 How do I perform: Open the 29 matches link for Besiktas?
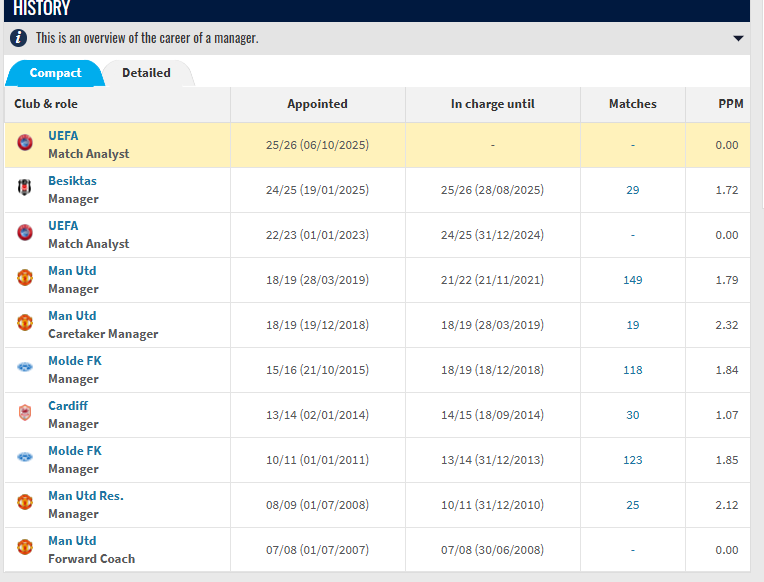pyautogui.click(x=632, y=190)
